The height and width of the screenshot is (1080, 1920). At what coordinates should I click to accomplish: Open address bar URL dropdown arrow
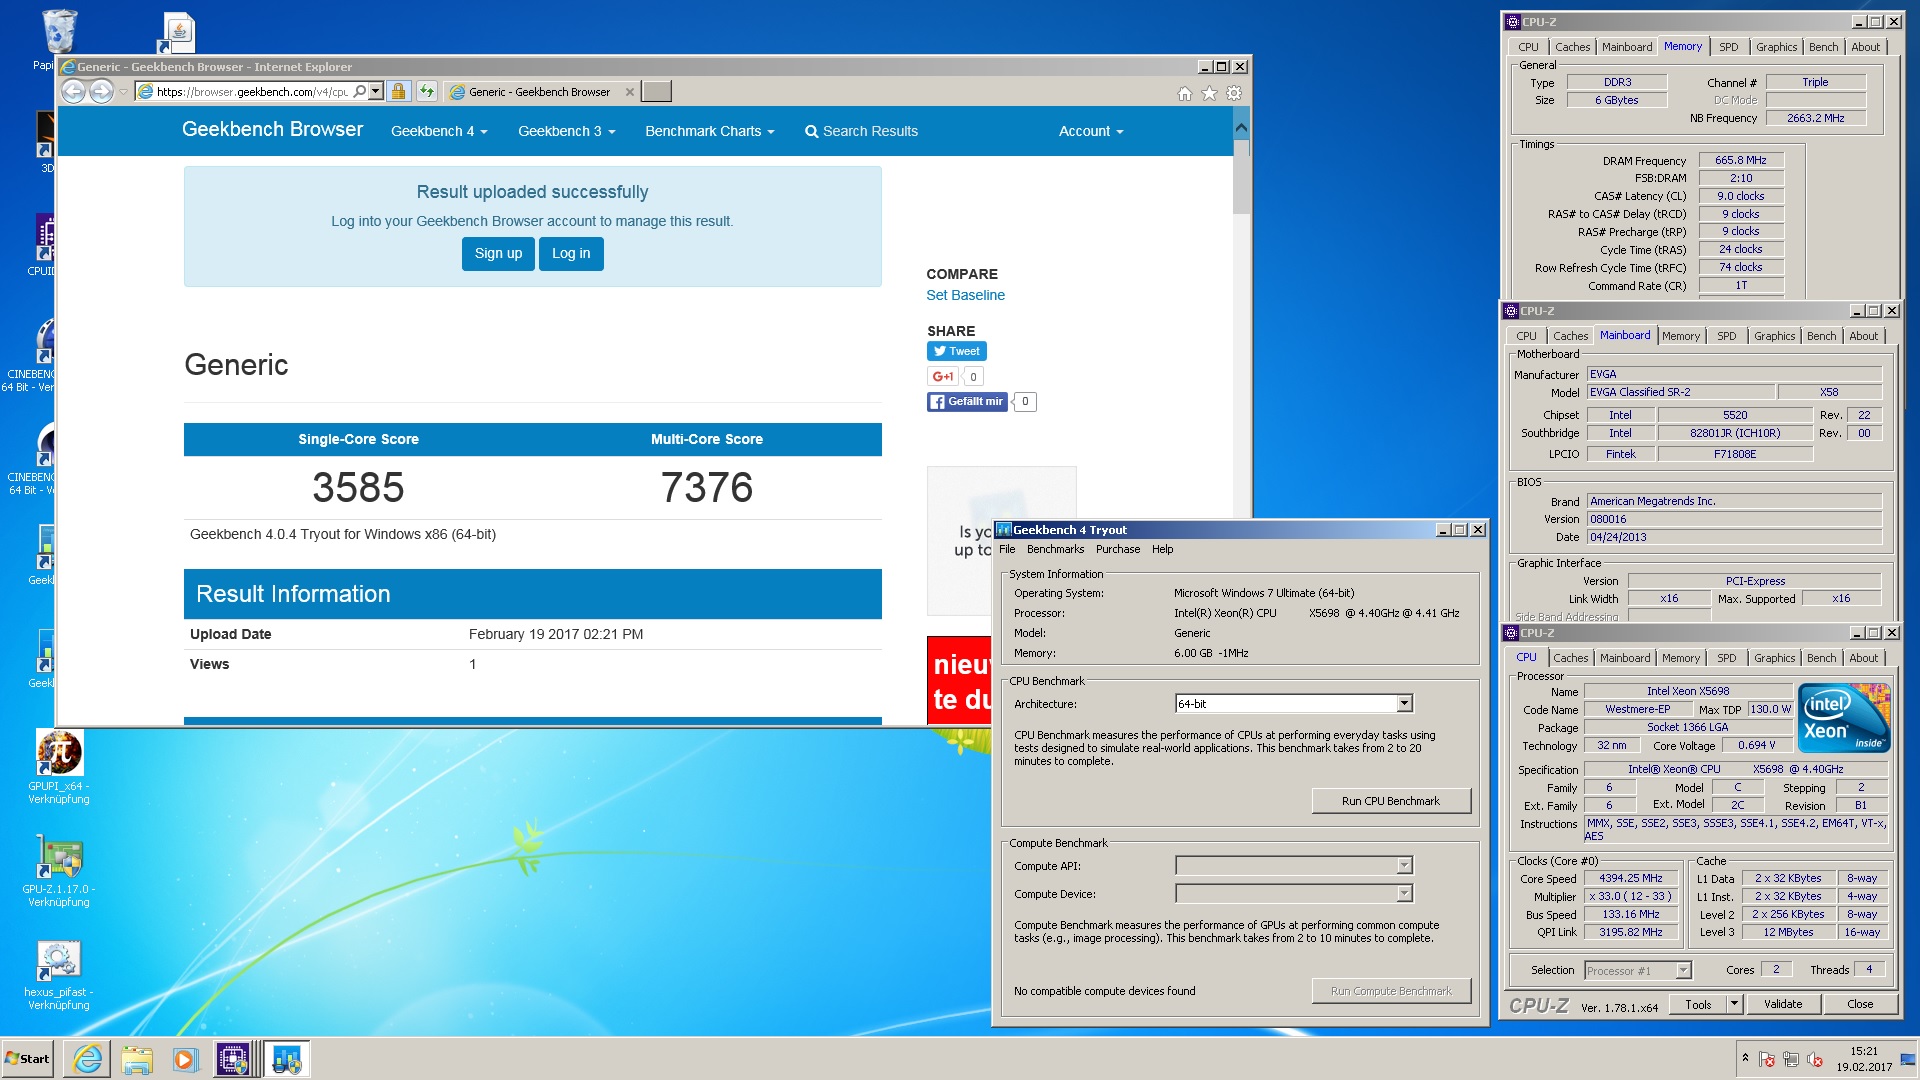pyautogui.click(x=376, y=92)
